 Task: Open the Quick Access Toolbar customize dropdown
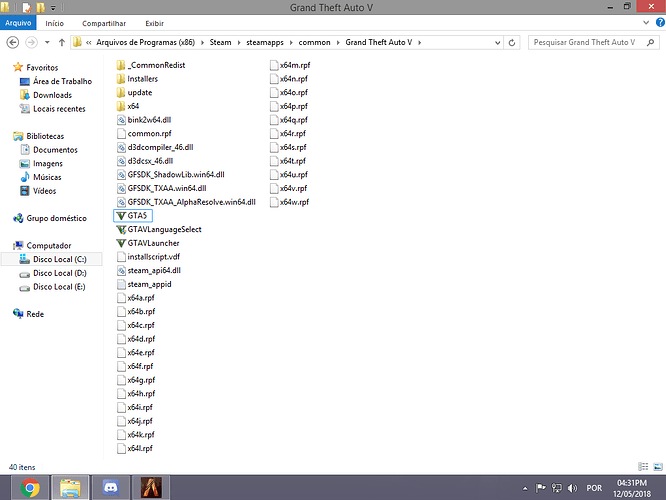point(53,8)
